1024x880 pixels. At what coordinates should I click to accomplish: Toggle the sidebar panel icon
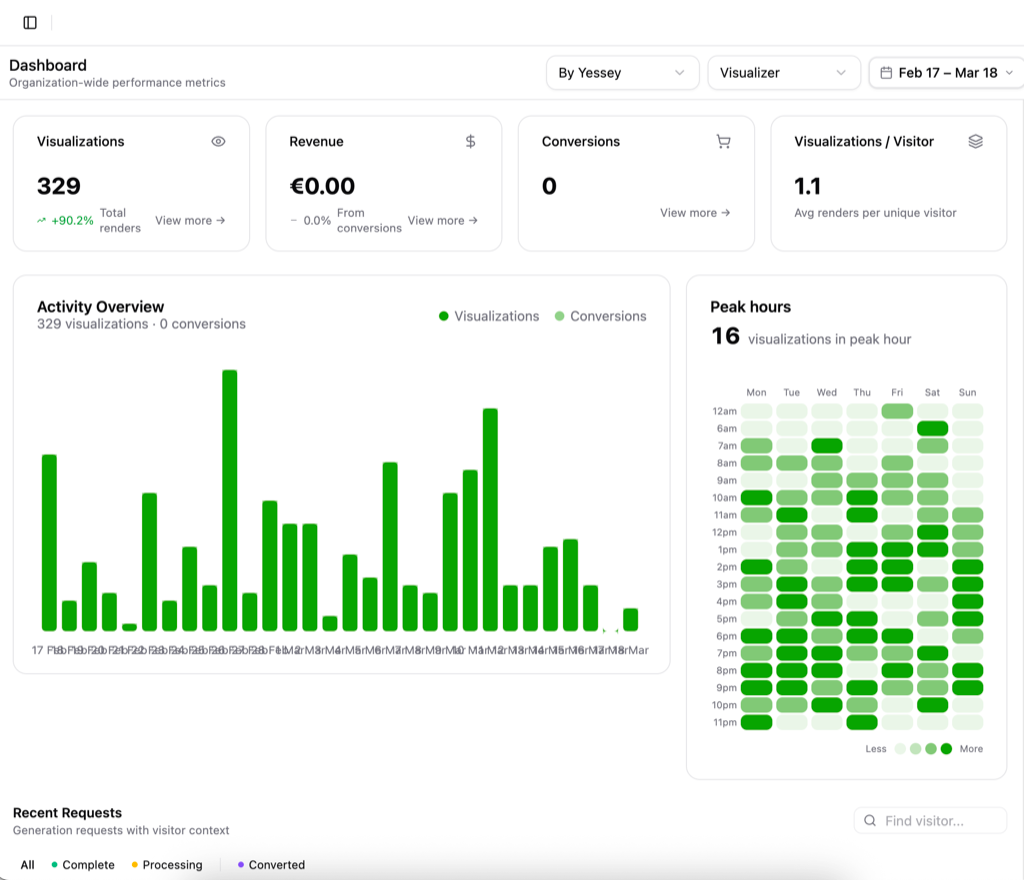pos(30,22)
